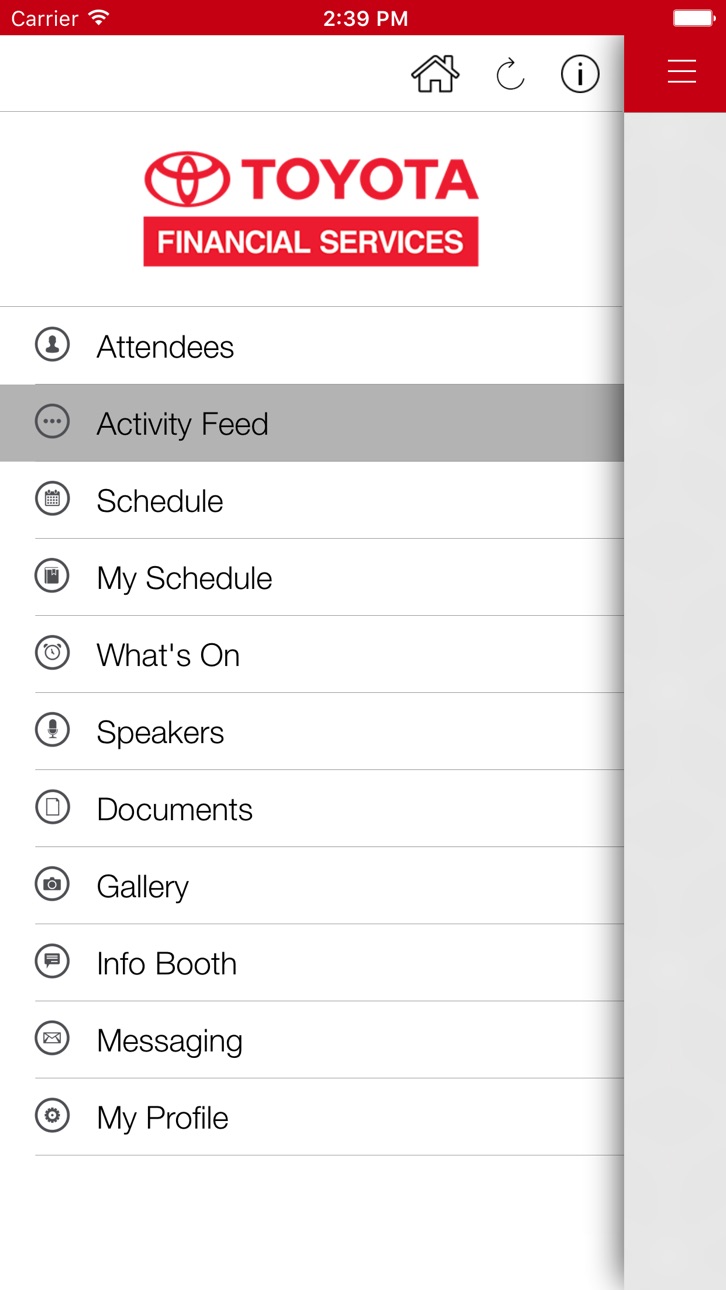Screen dimensions: 726x1290
Task: Click the Toyota Financial Services logo
Action: click(x=311, y=209)
